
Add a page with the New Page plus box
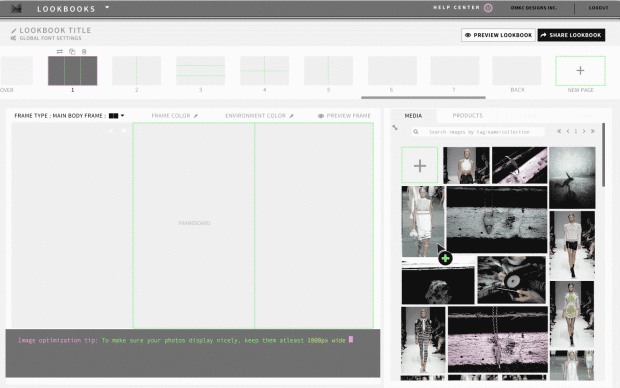tap(580, 70)
